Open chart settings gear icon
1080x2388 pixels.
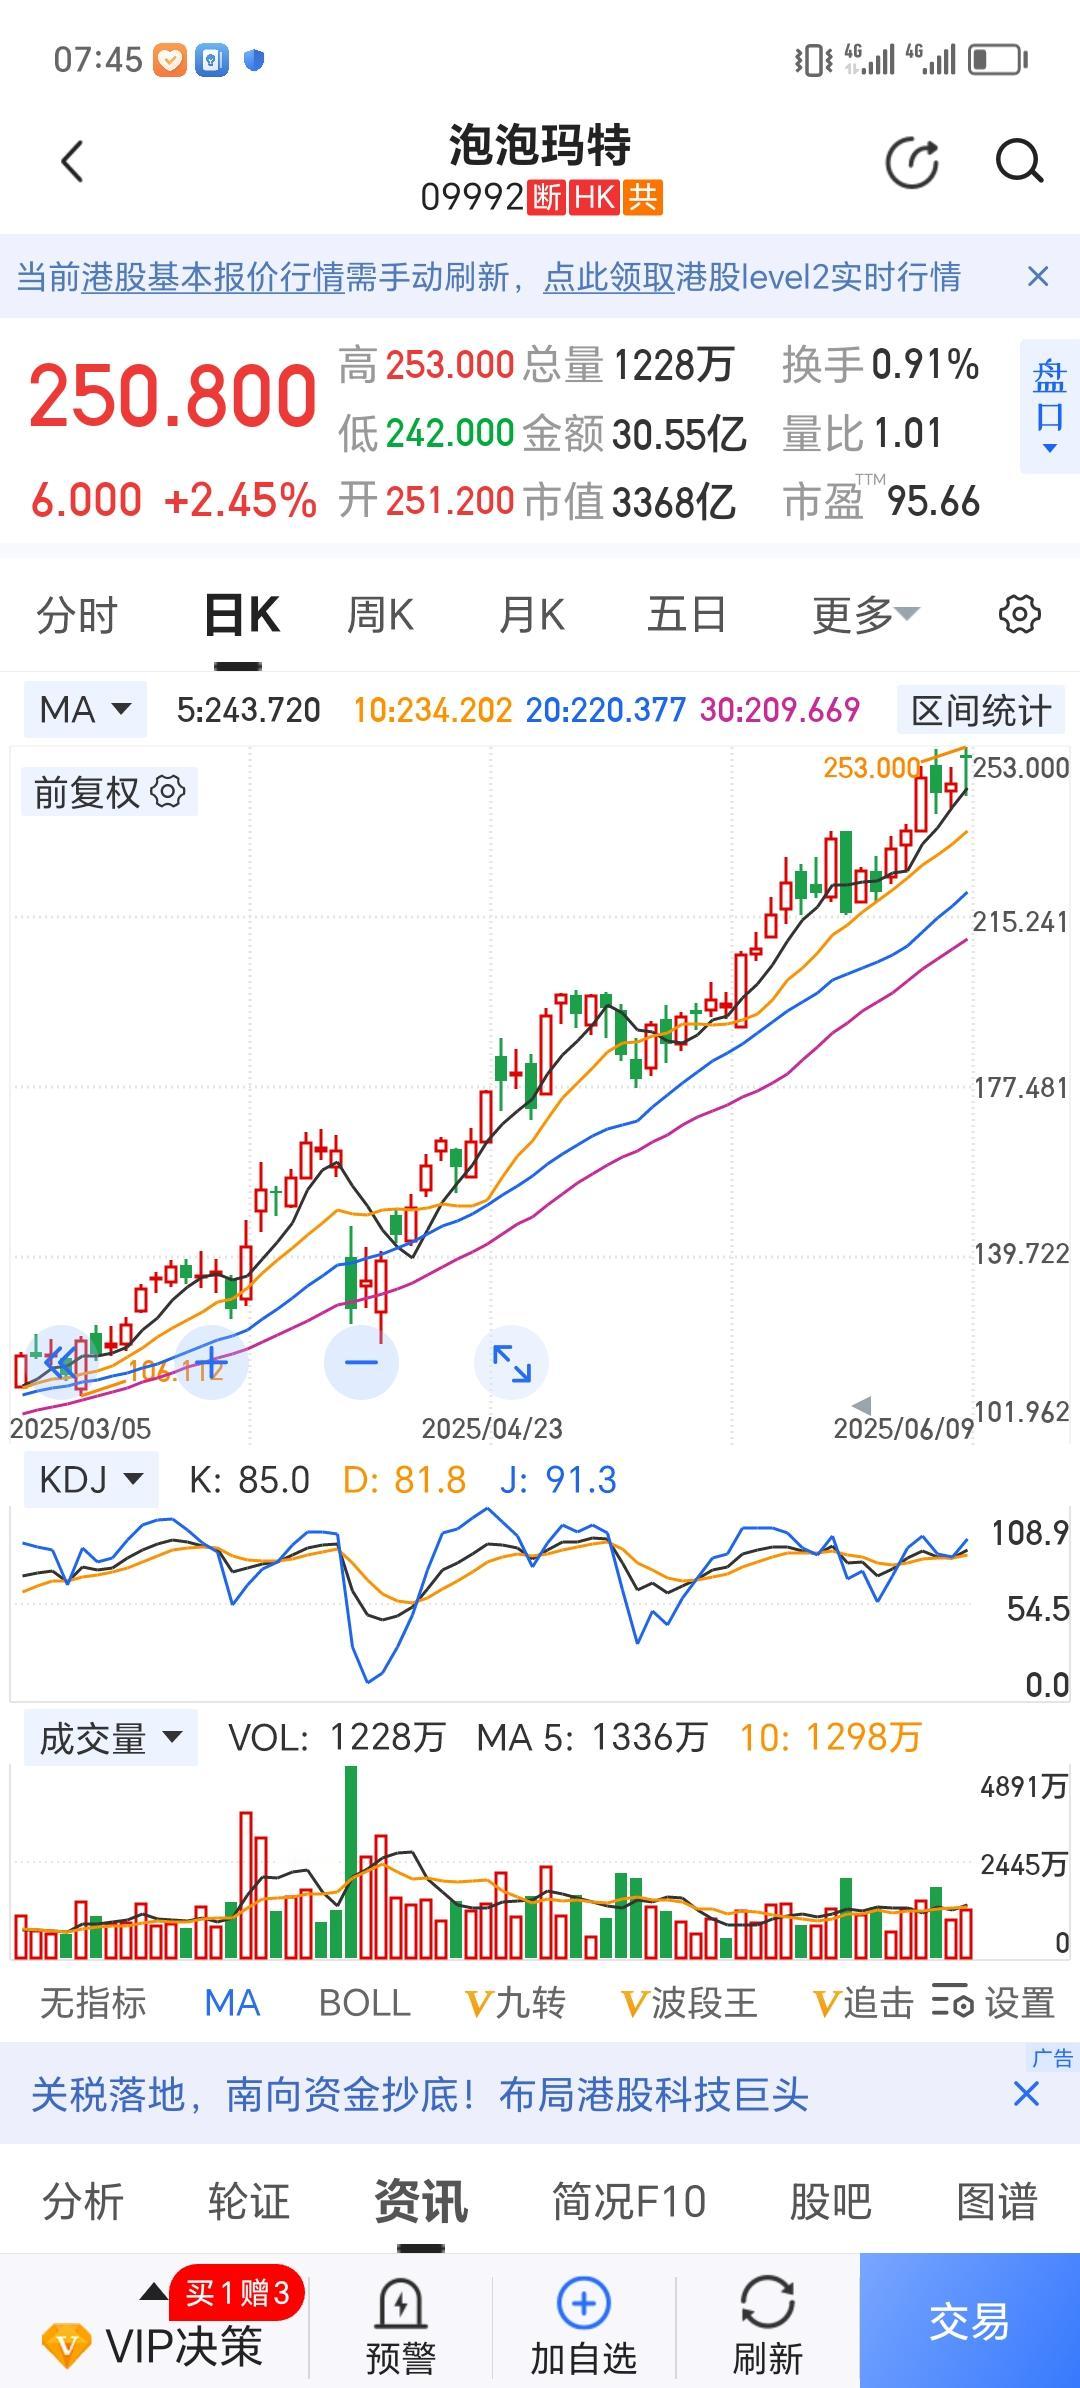(x=1019, y=613)
